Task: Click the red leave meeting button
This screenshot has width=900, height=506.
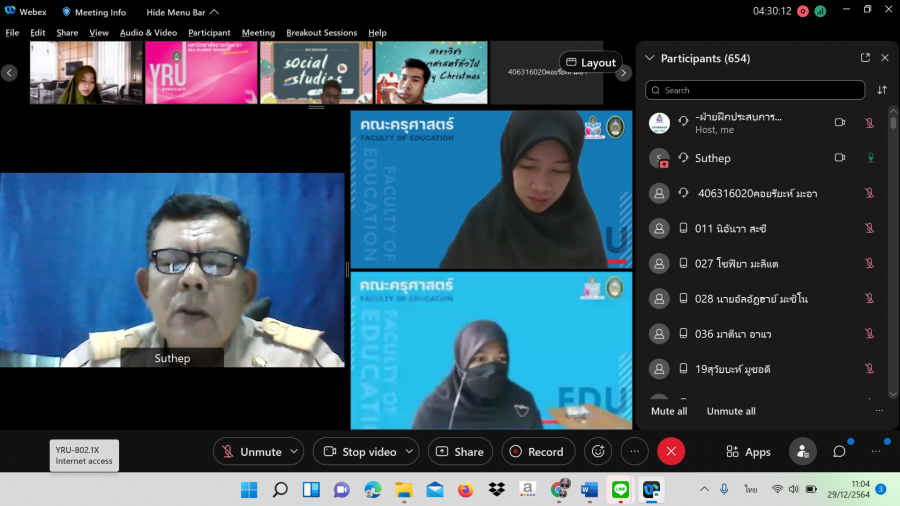Action: 670,452
